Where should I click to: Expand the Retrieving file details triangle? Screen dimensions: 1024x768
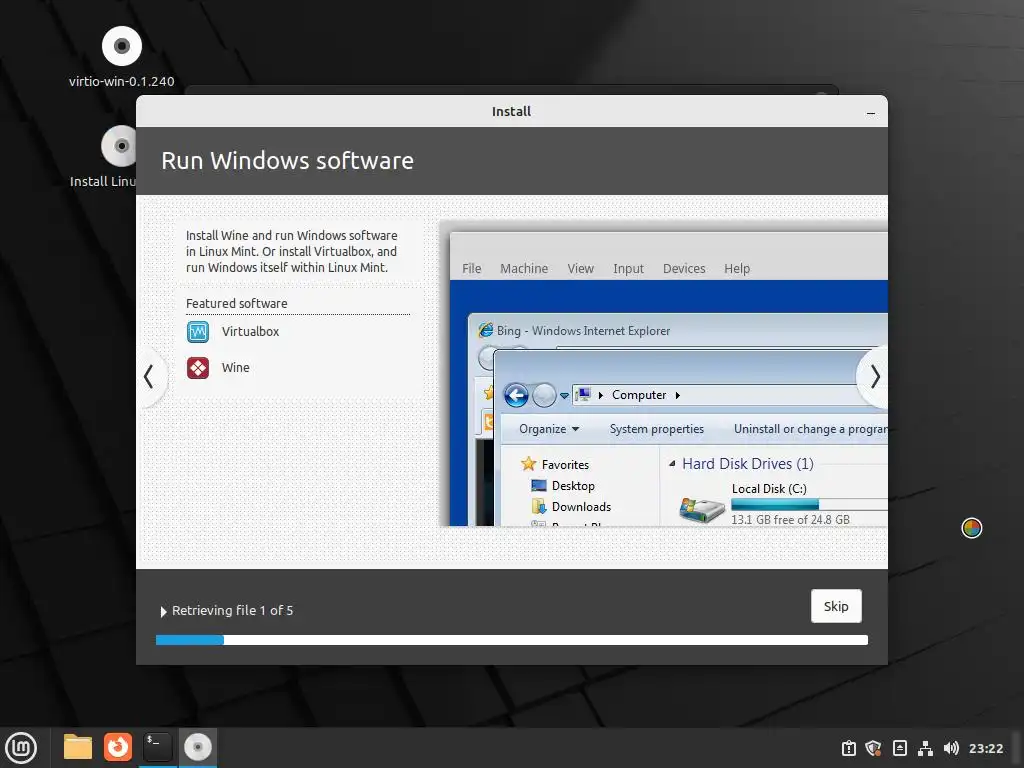pos(163,611)
